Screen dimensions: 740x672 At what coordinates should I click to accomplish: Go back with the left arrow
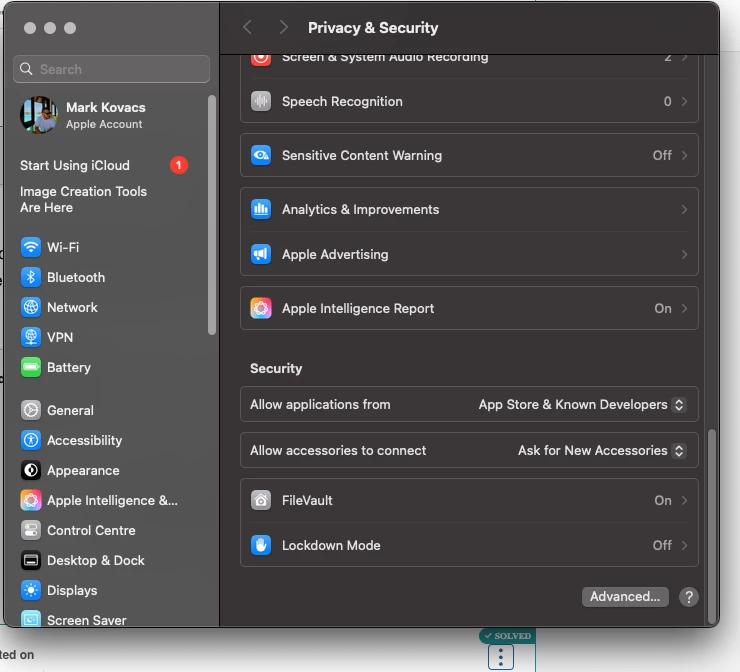(247, 27)
